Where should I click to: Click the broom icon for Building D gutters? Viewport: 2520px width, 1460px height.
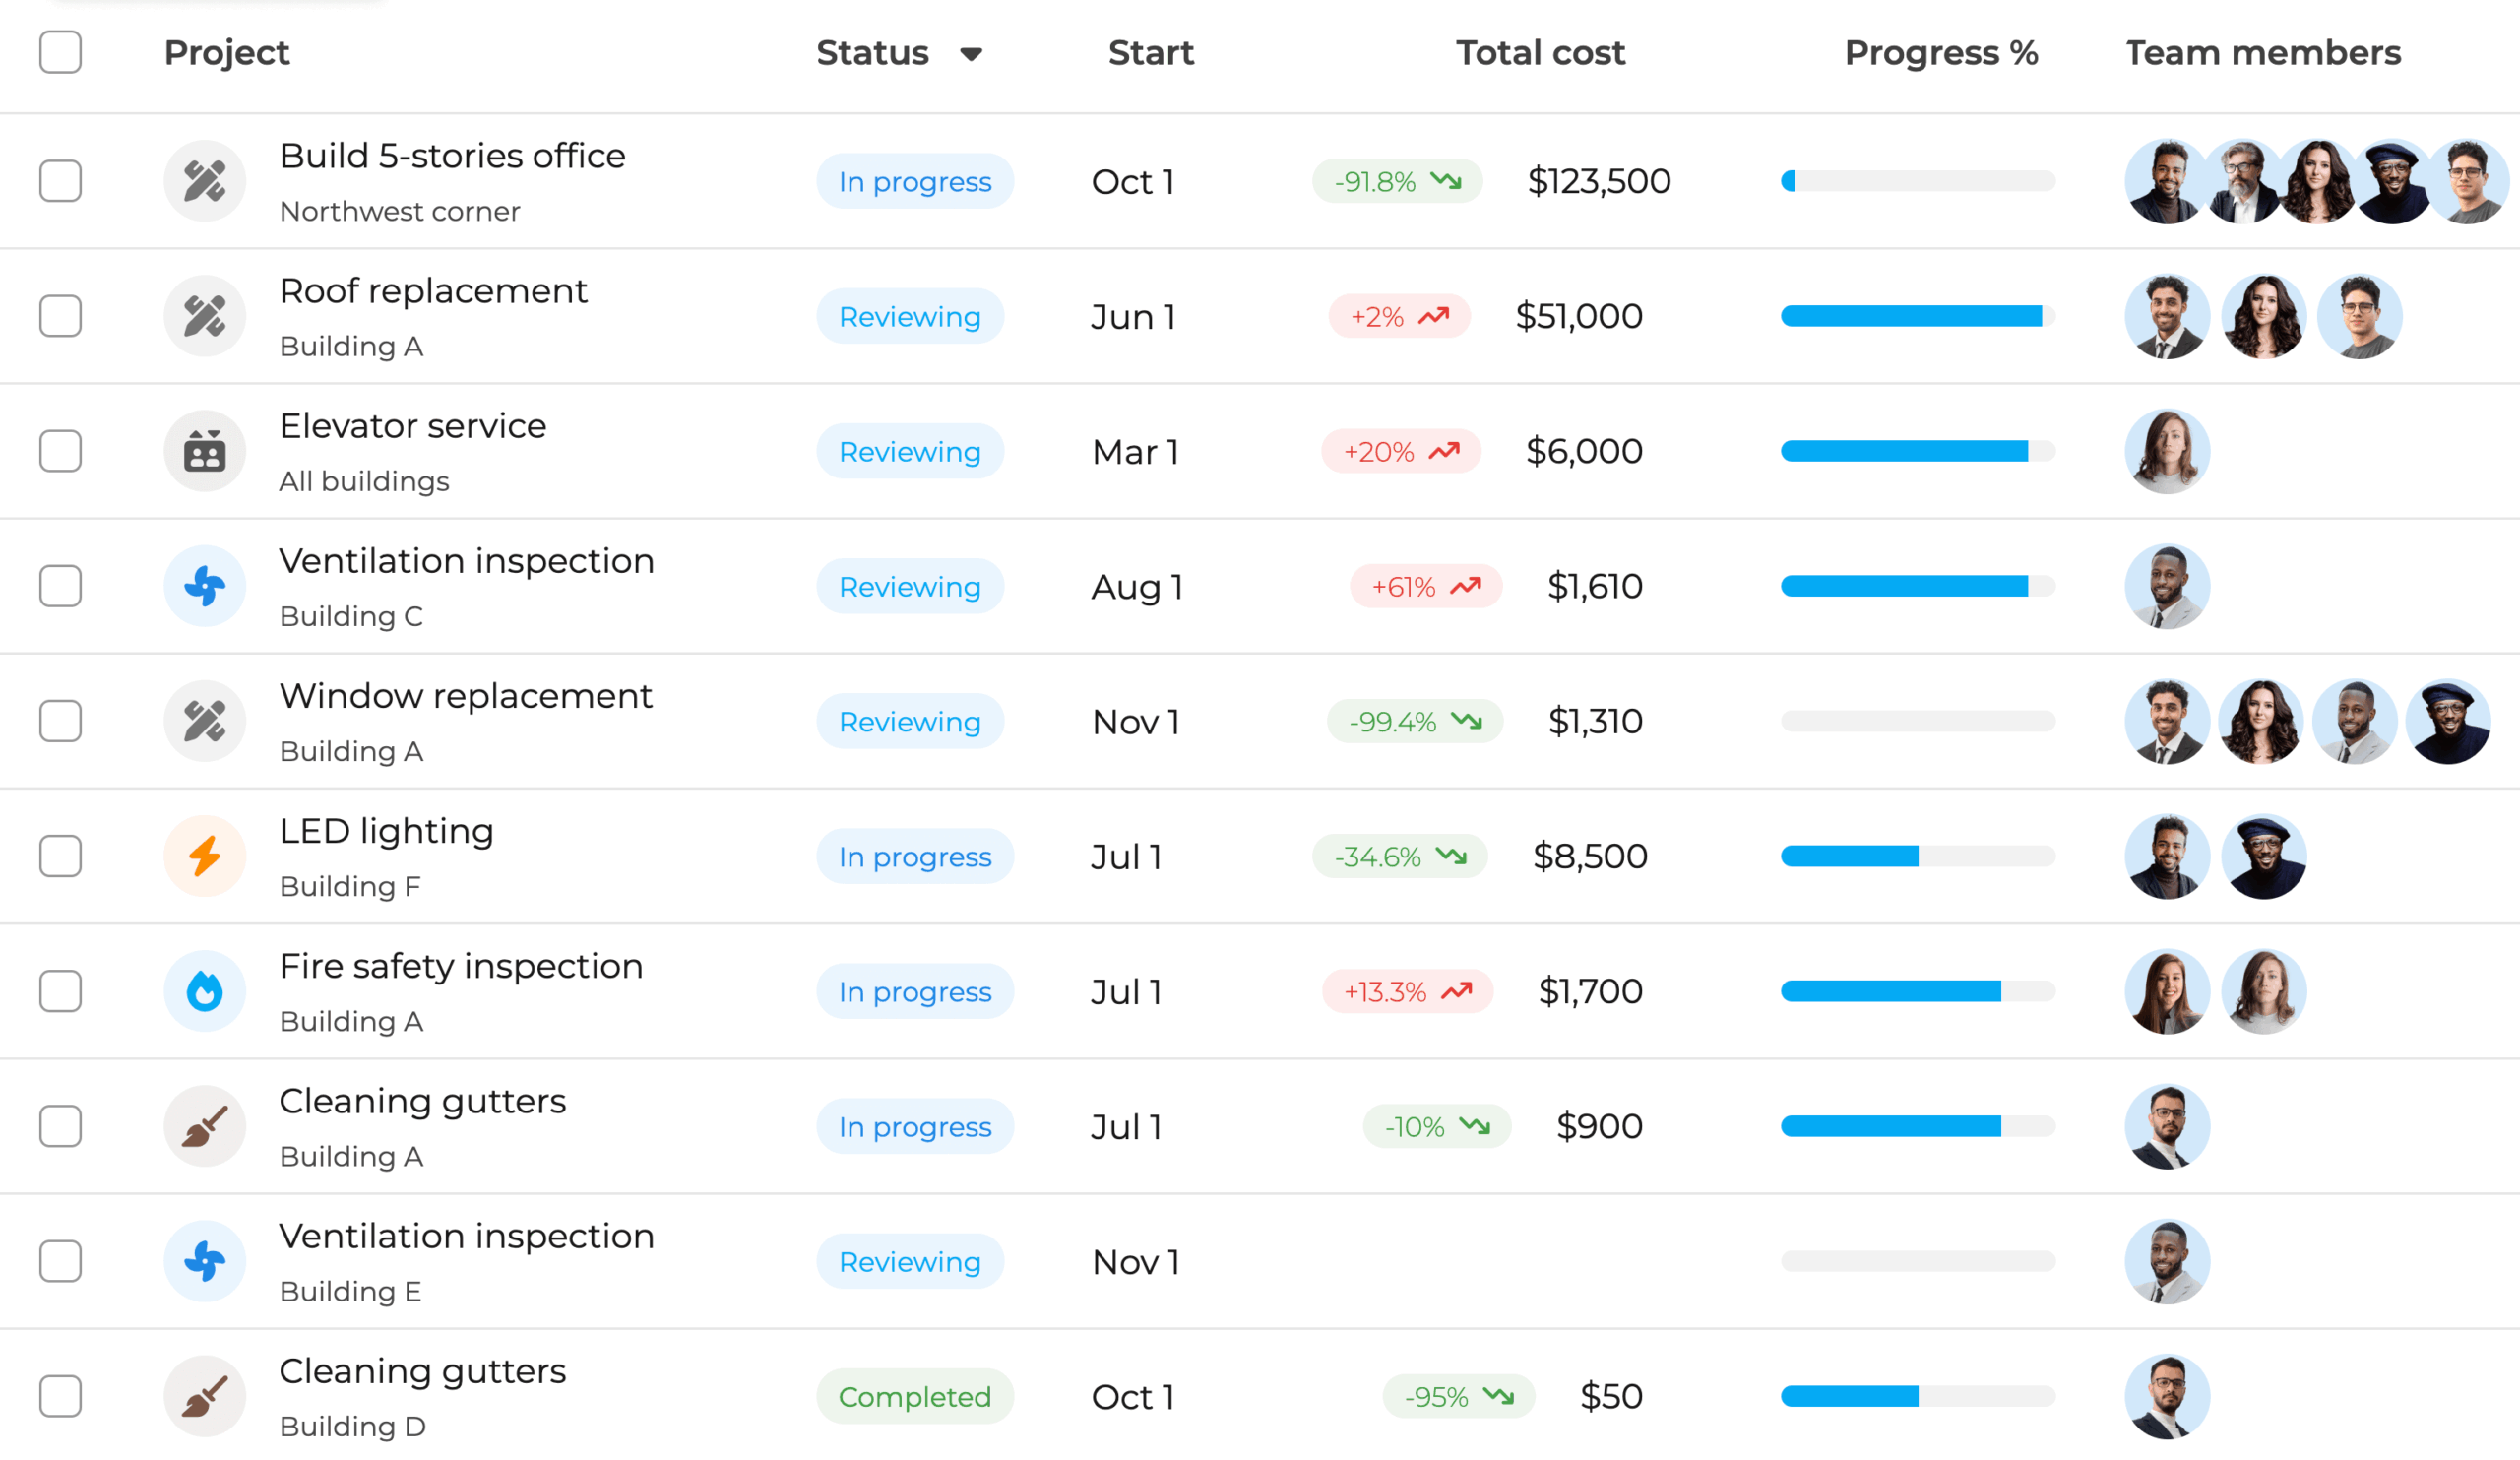pyautogui.click(x=205, y=1396)
